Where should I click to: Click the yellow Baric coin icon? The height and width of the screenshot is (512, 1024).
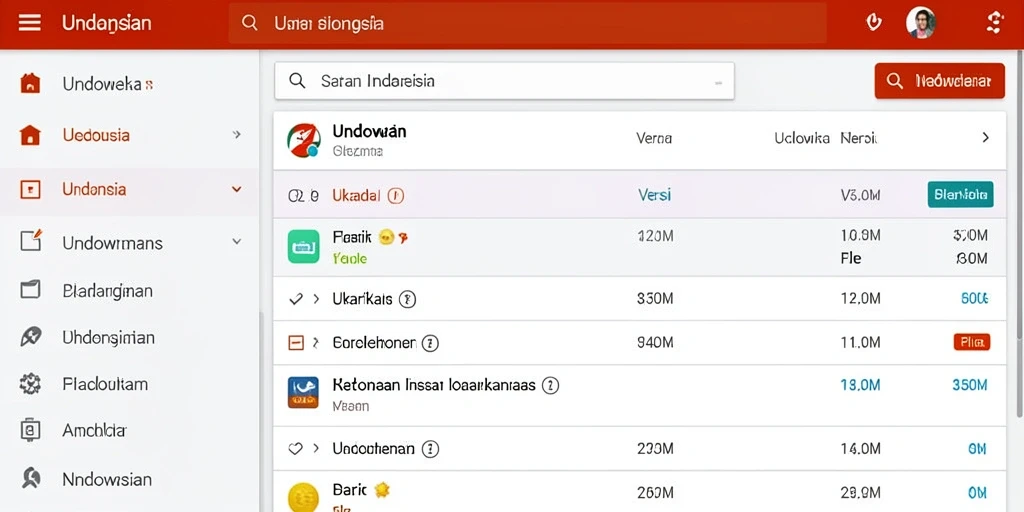[x=304, y=497]
